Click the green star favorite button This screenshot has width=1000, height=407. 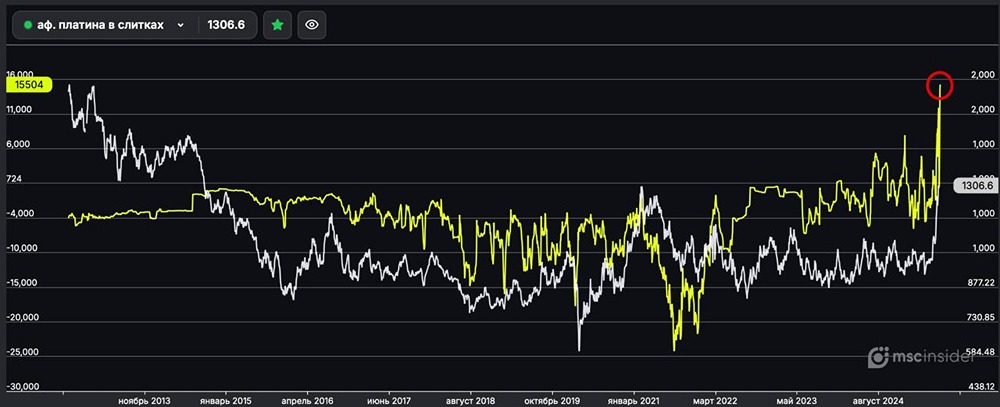277,25
